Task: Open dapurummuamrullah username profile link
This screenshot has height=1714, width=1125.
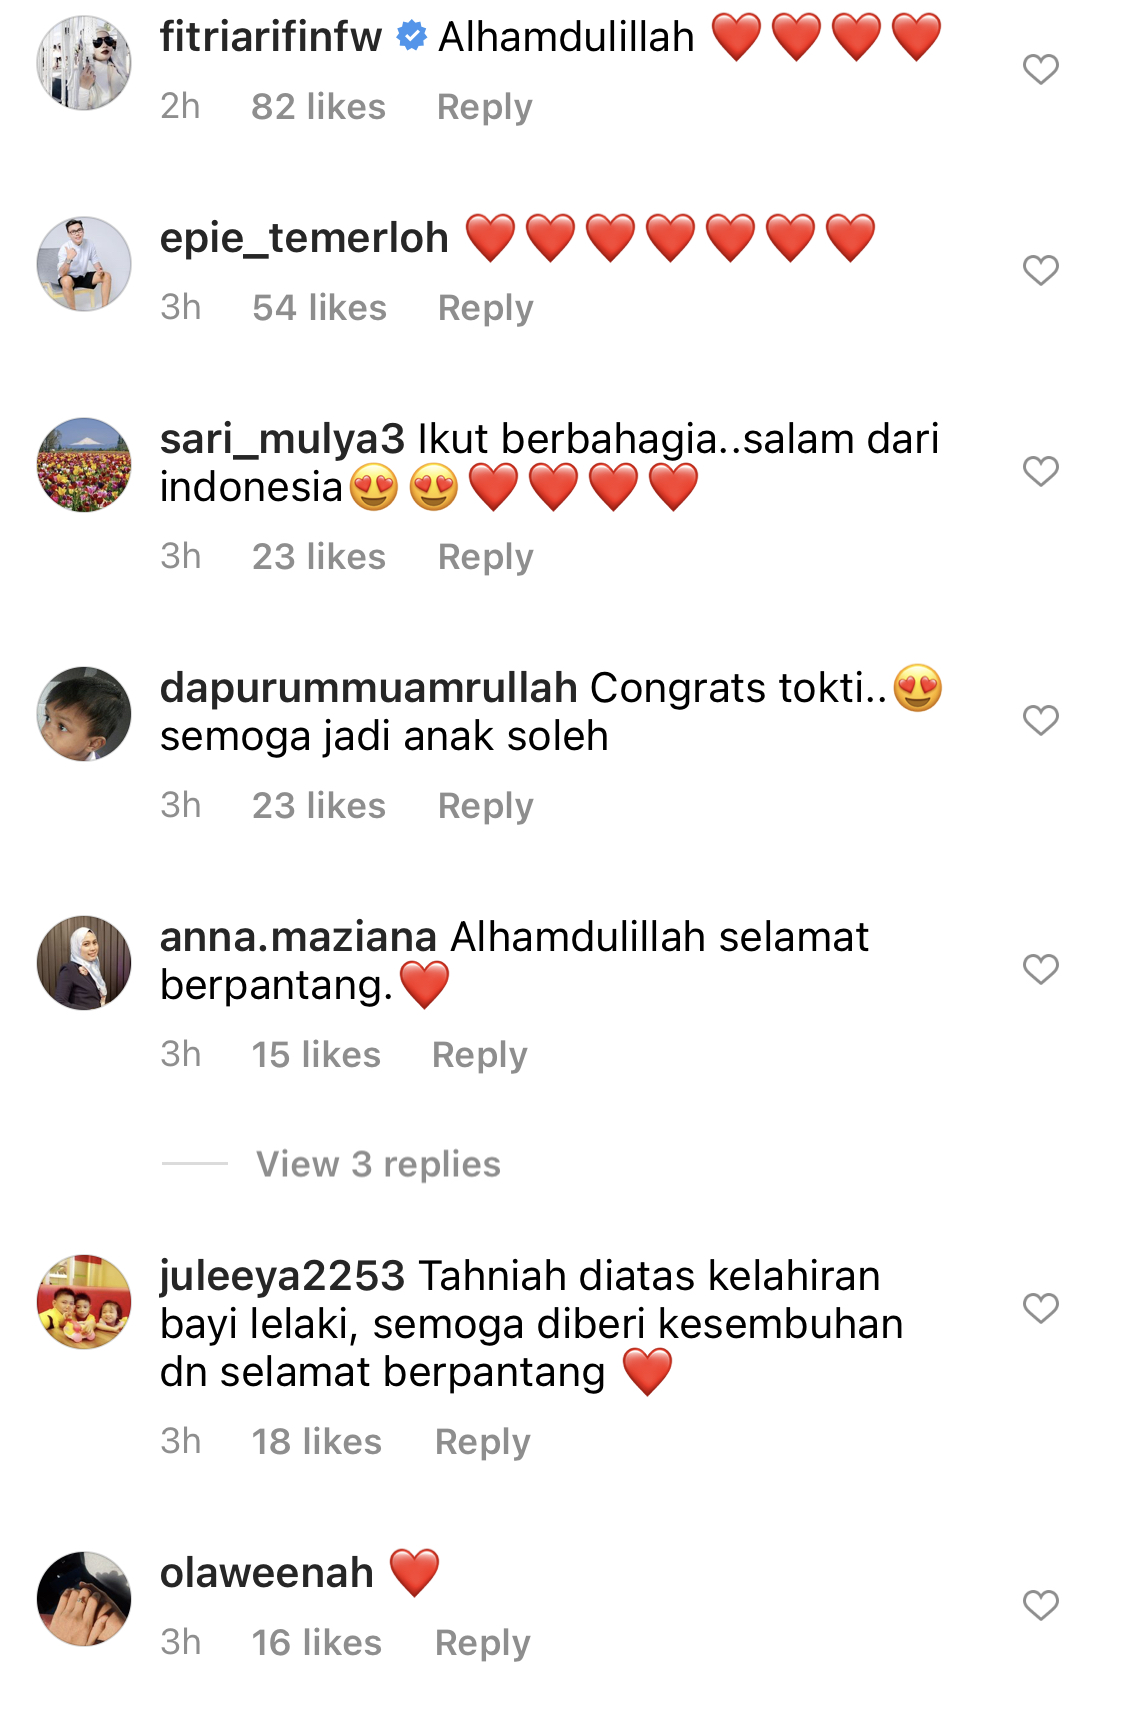Action: (x=369, y=688)
